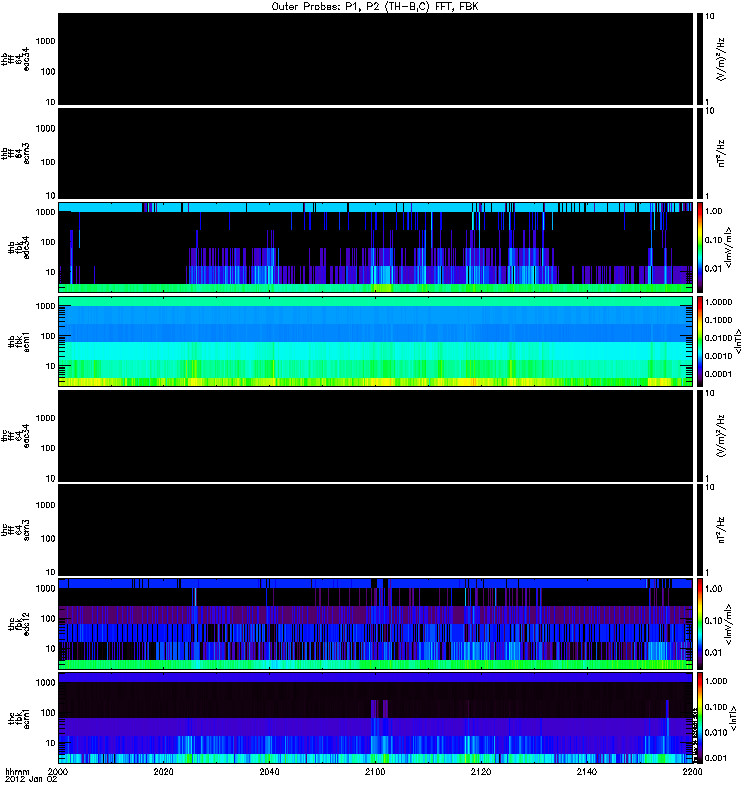
Task: Click the black color bar of thc fff scm3 panel
Action: [700, 530]
